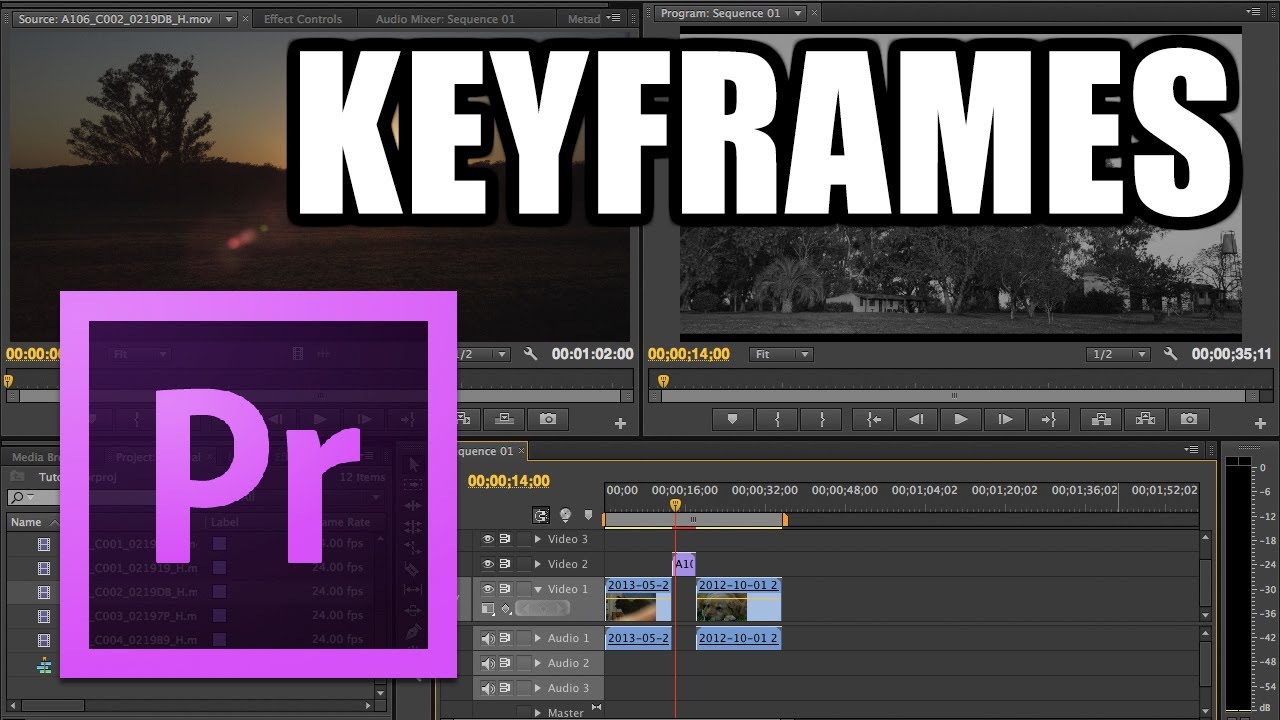Screen dimensions: 1280x720
Task: Click Overwrite button in Source monitor
Action: pos(505,420)
